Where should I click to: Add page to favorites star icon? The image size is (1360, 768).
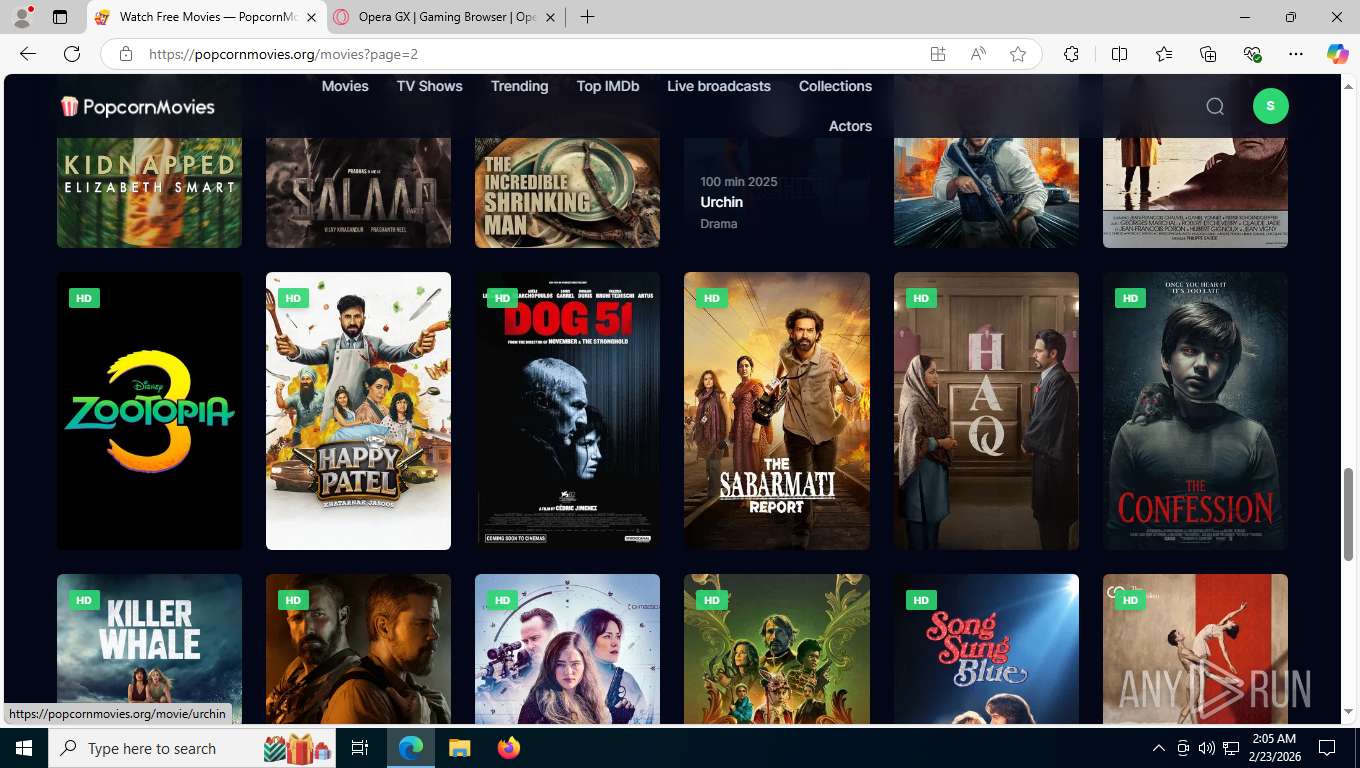pyautogui.click(x=1018, y=54)
